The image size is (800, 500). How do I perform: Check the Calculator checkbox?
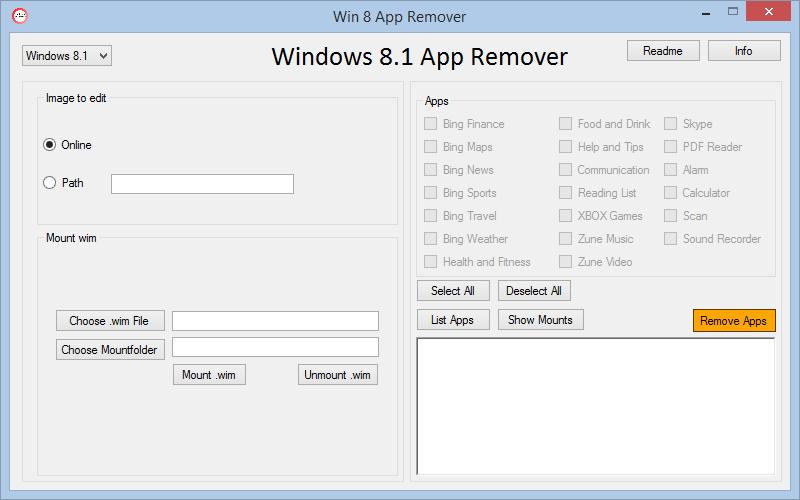coord(670,193)
